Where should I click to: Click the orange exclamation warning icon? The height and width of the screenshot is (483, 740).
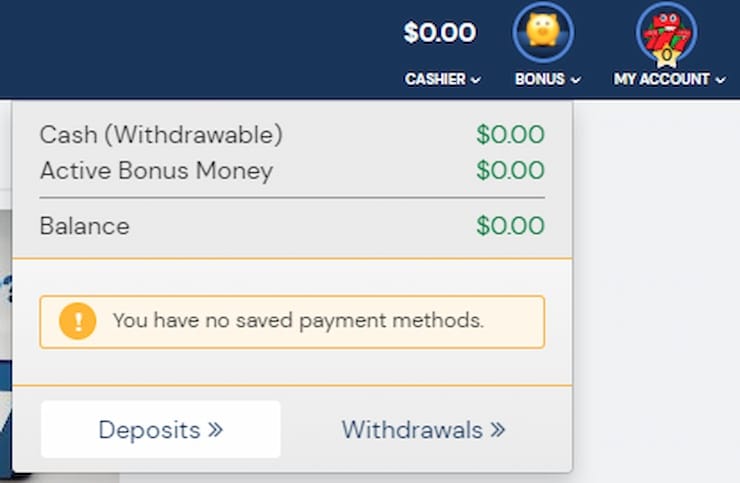pos(77,321)
